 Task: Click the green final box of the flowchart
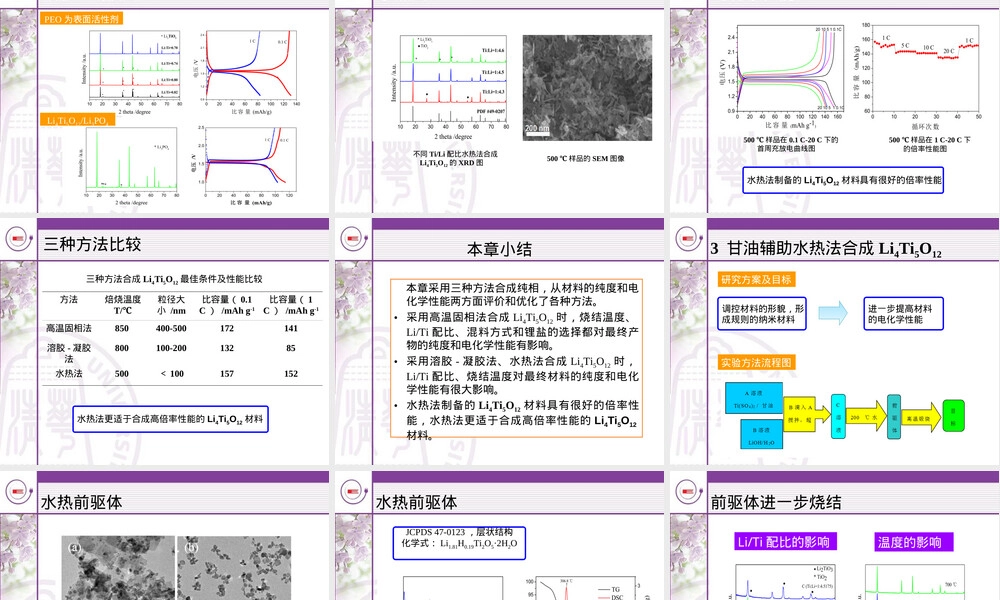(953, 416)
